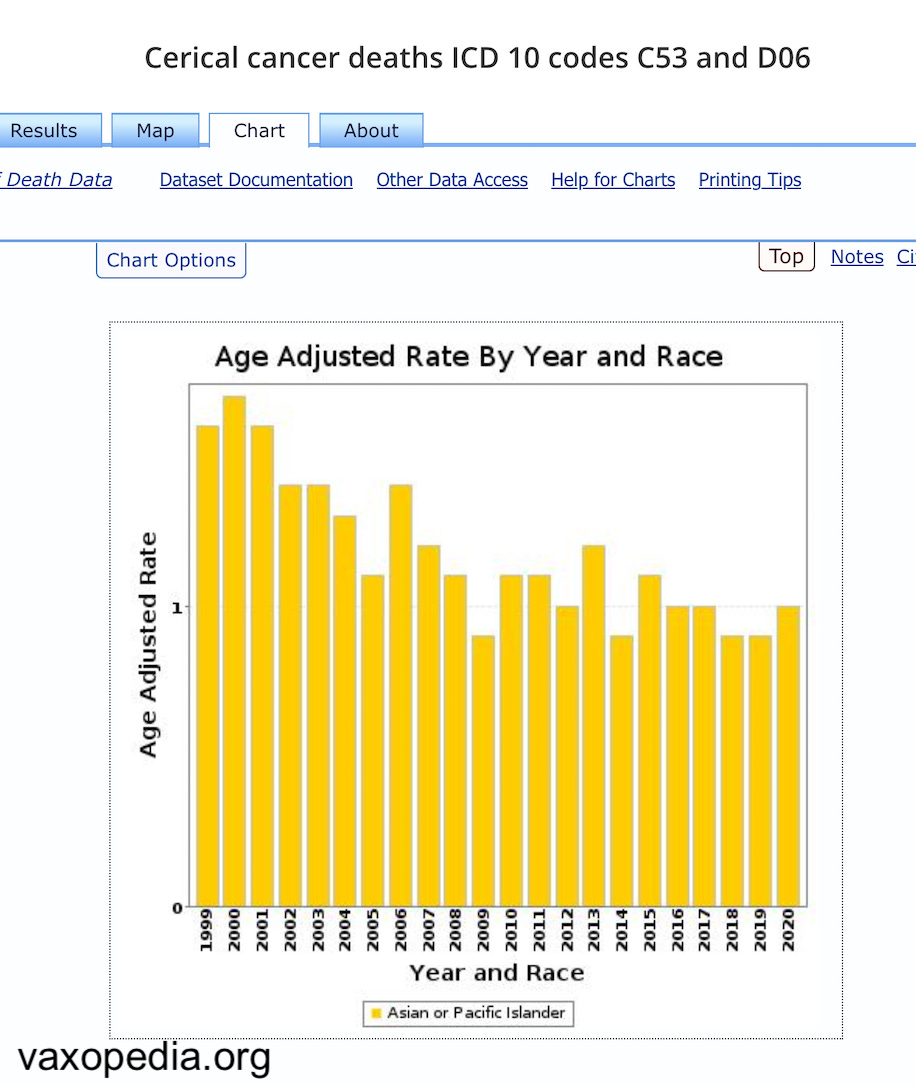Open the Notes link

coord(856,256)
